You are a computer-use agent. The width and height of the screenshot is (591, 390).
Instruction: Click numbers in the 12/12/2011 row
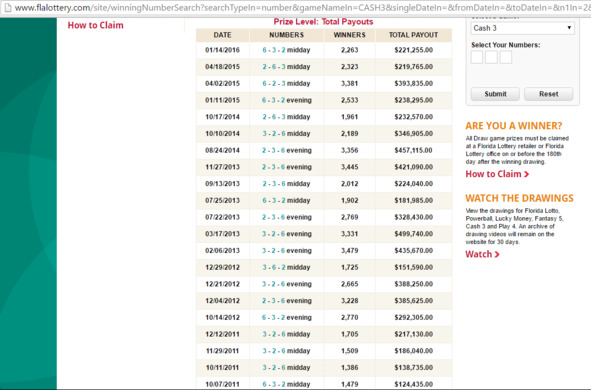click(286, 334)
